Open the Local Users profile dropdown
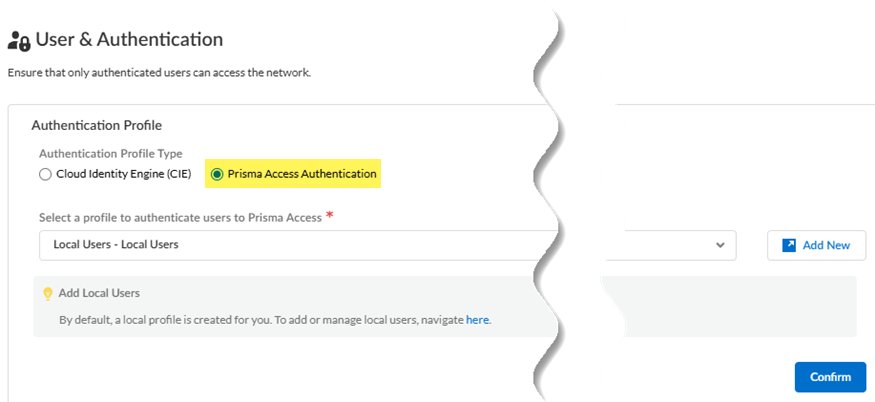Viewport: 875px width, 402px height. point(387,245)
